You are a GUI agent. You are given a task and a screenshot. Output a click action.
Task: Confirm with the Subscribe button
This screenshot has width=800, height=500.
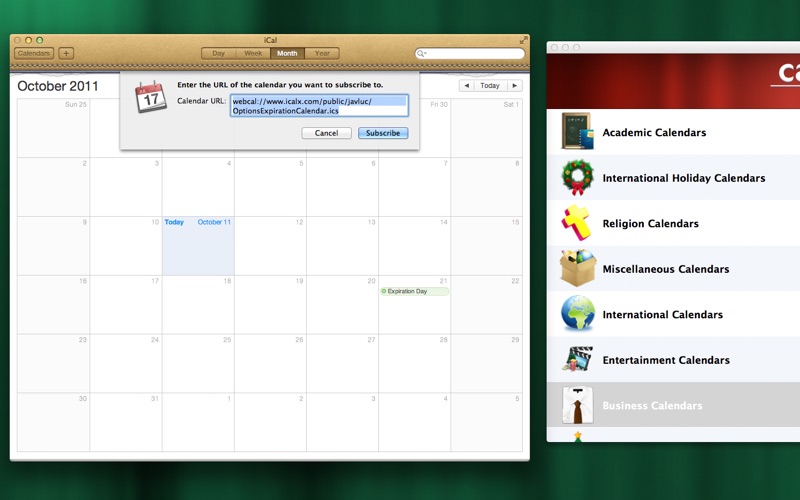(383, 133)
